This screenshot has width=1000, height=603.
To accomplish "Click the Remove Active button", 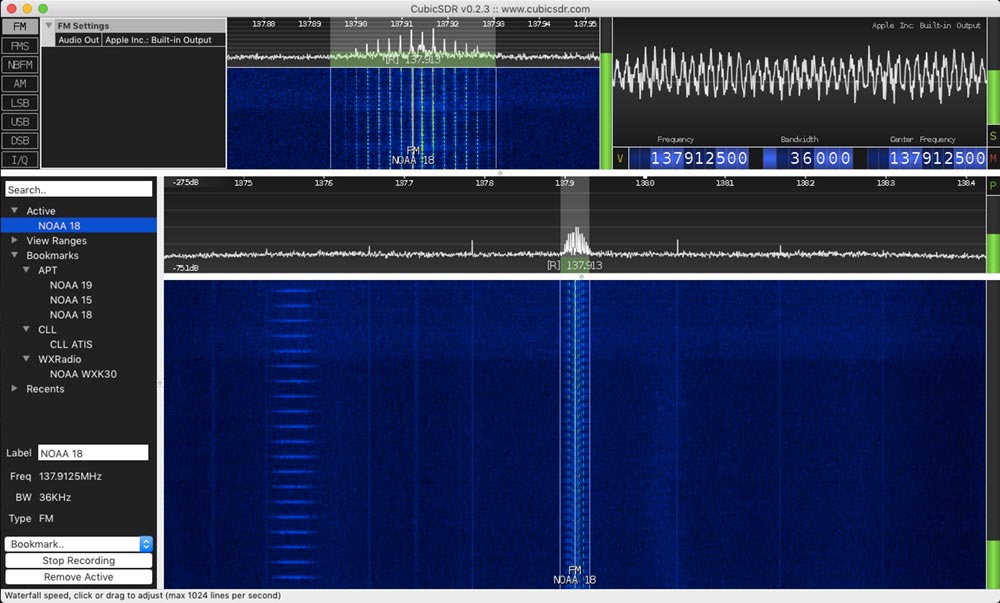I will [78, 577].
